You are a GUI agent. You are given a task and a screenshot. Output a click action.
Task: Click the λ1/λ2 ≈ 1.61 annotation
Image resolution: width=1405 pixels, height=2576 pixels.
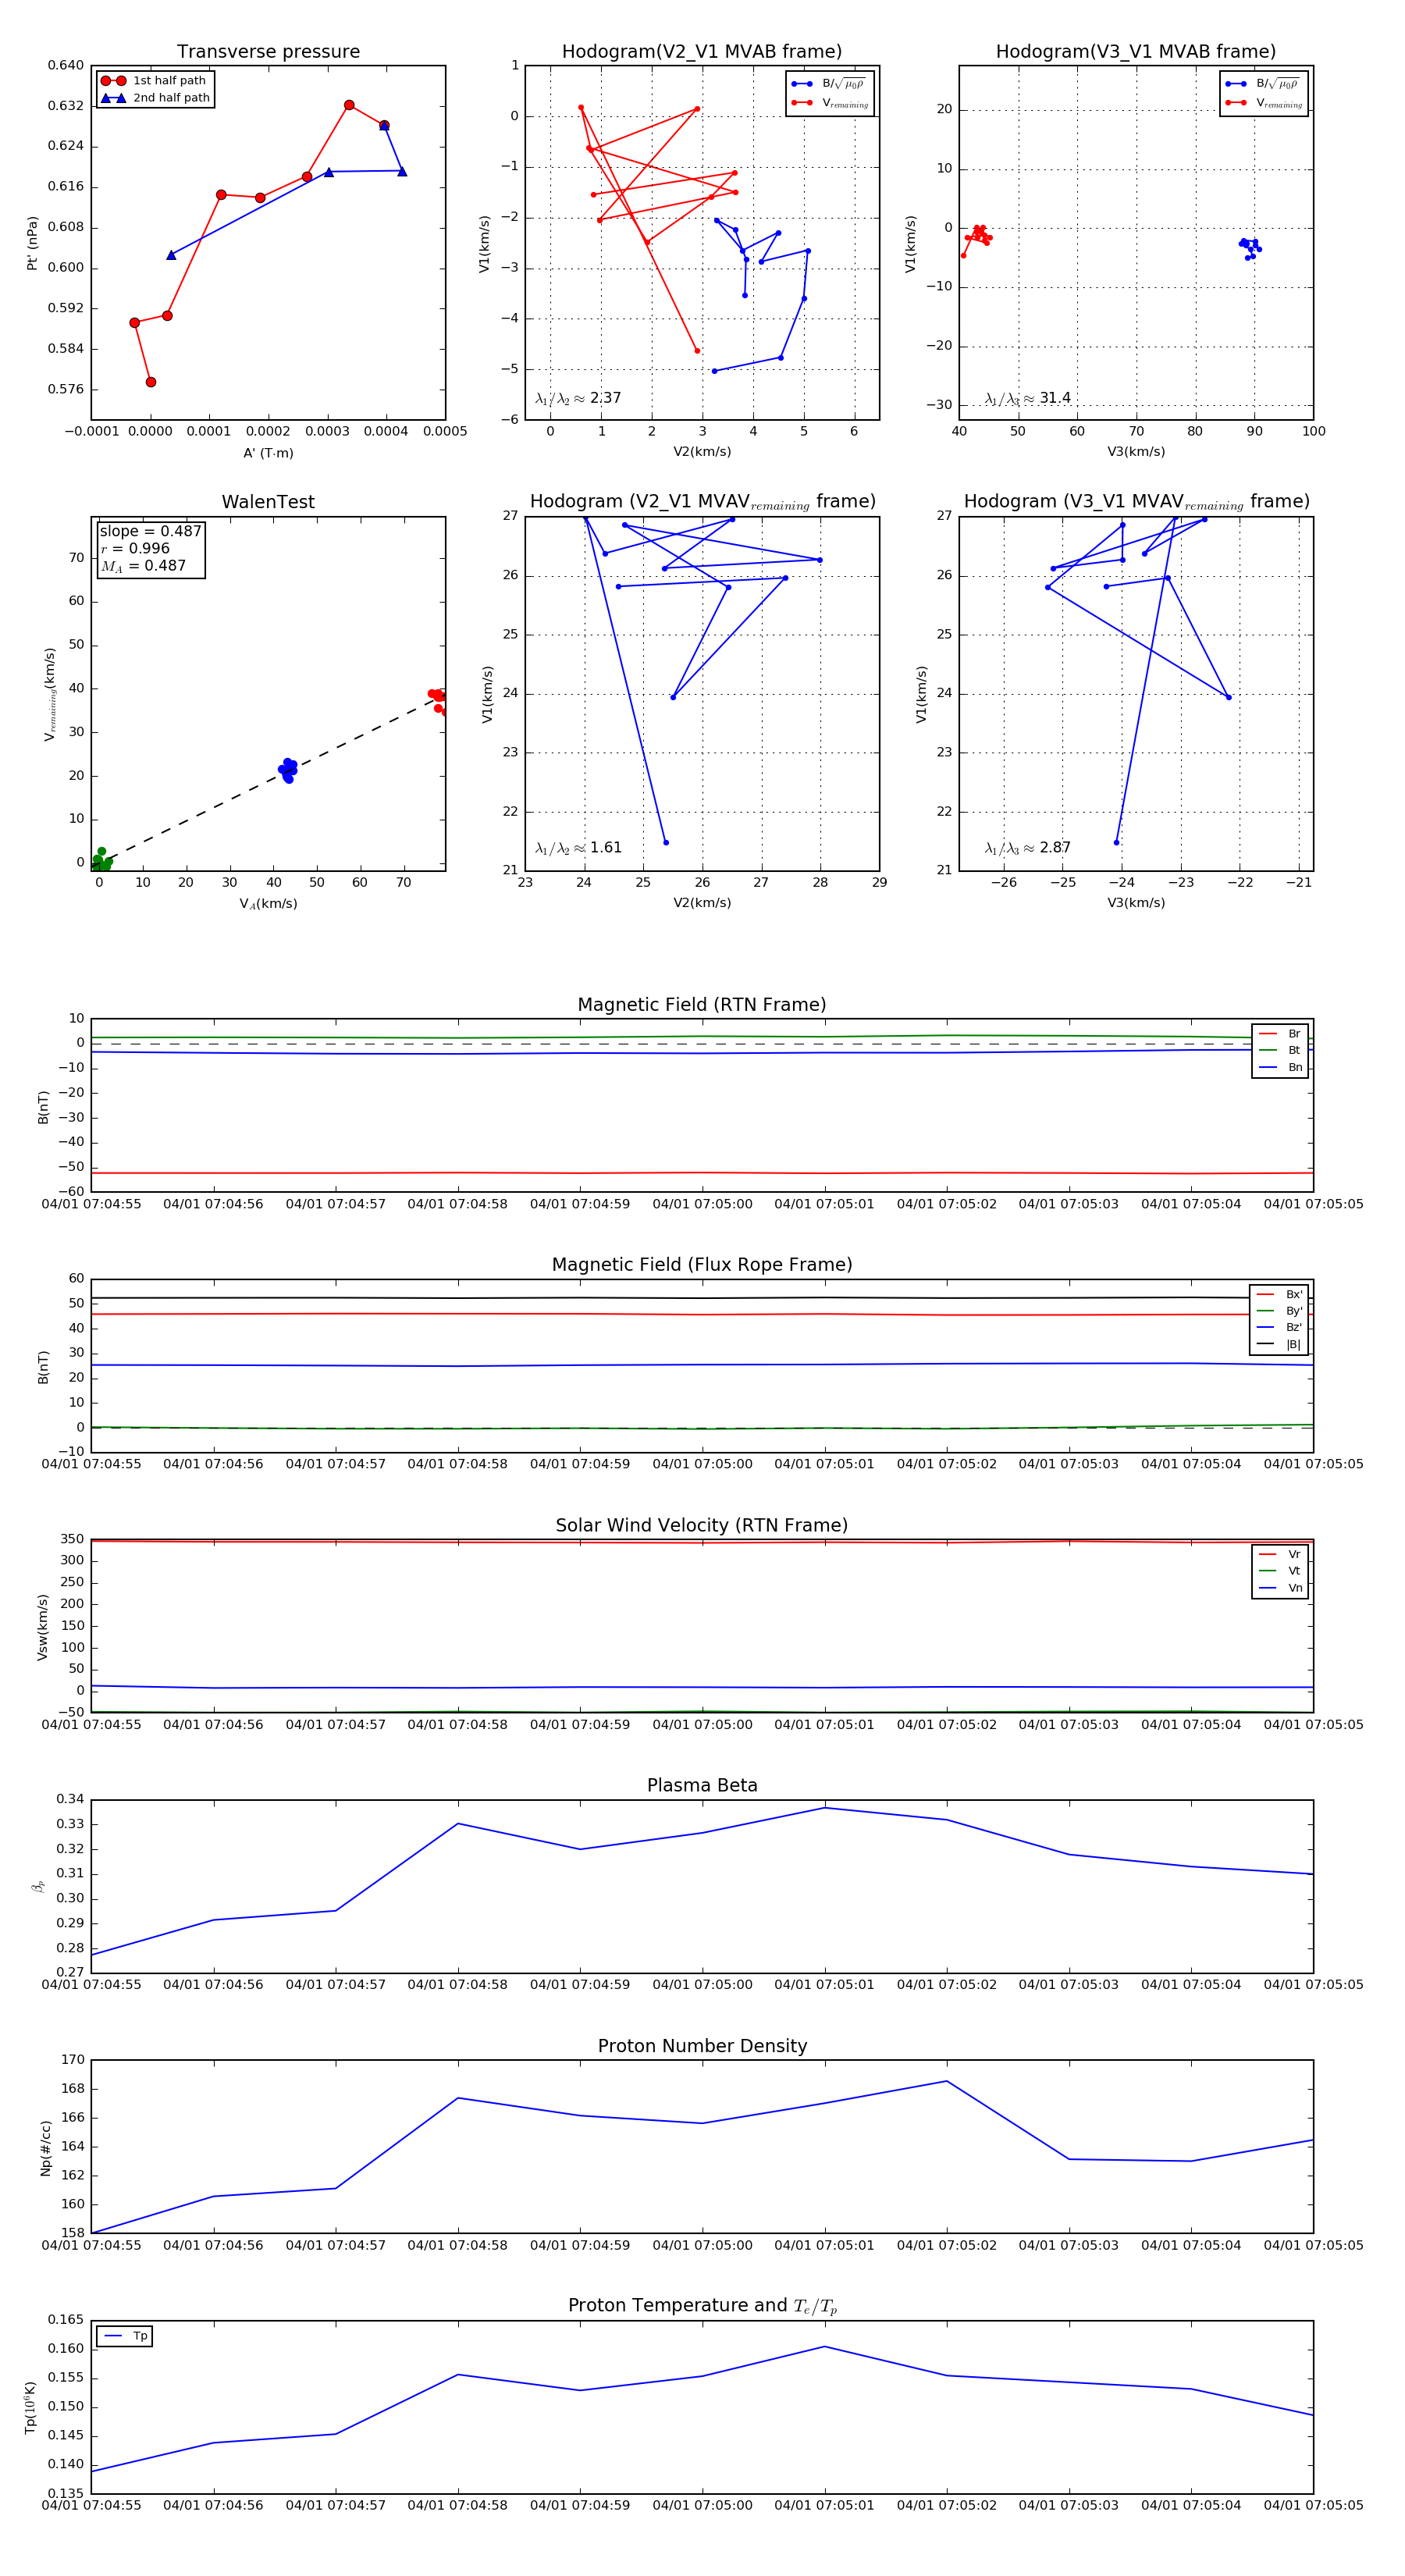[578, 848]
